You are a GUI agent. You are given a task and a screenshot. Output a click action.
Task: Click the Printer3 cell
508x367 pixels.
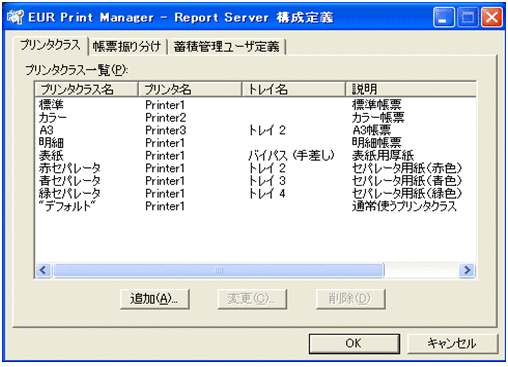pos(165,130)
